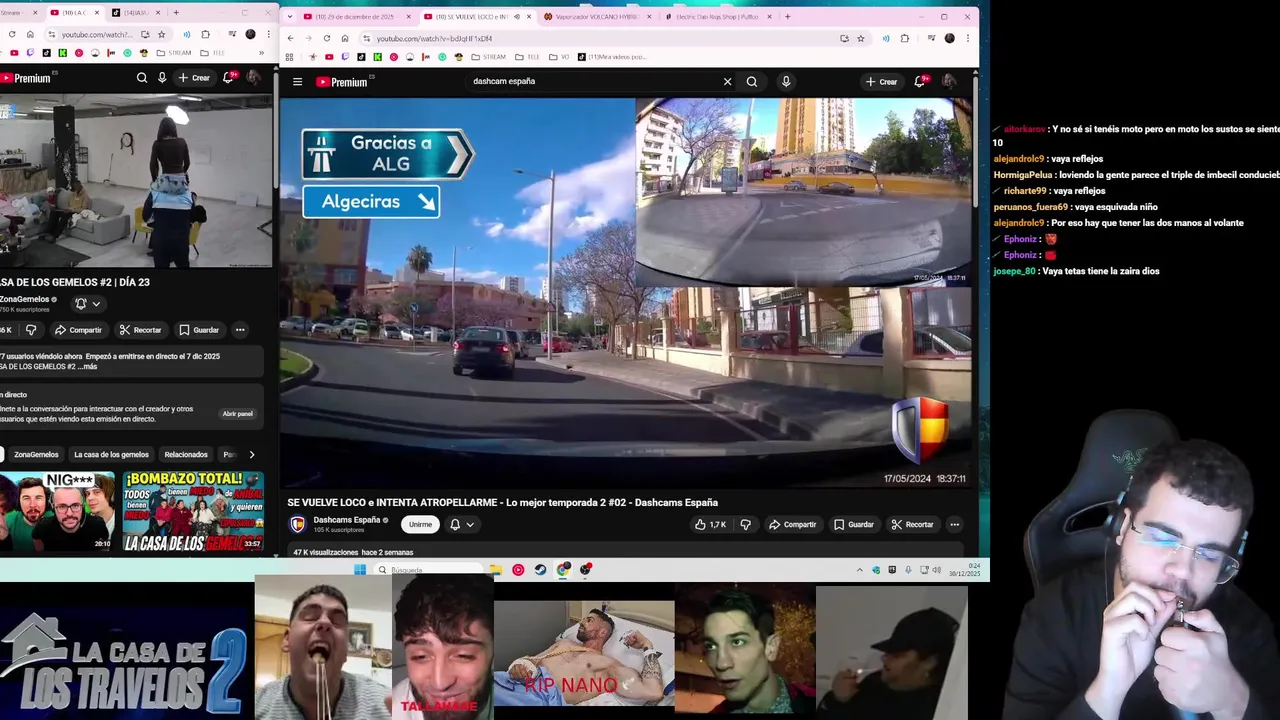Click the dashcam video player

coord(625,292)
